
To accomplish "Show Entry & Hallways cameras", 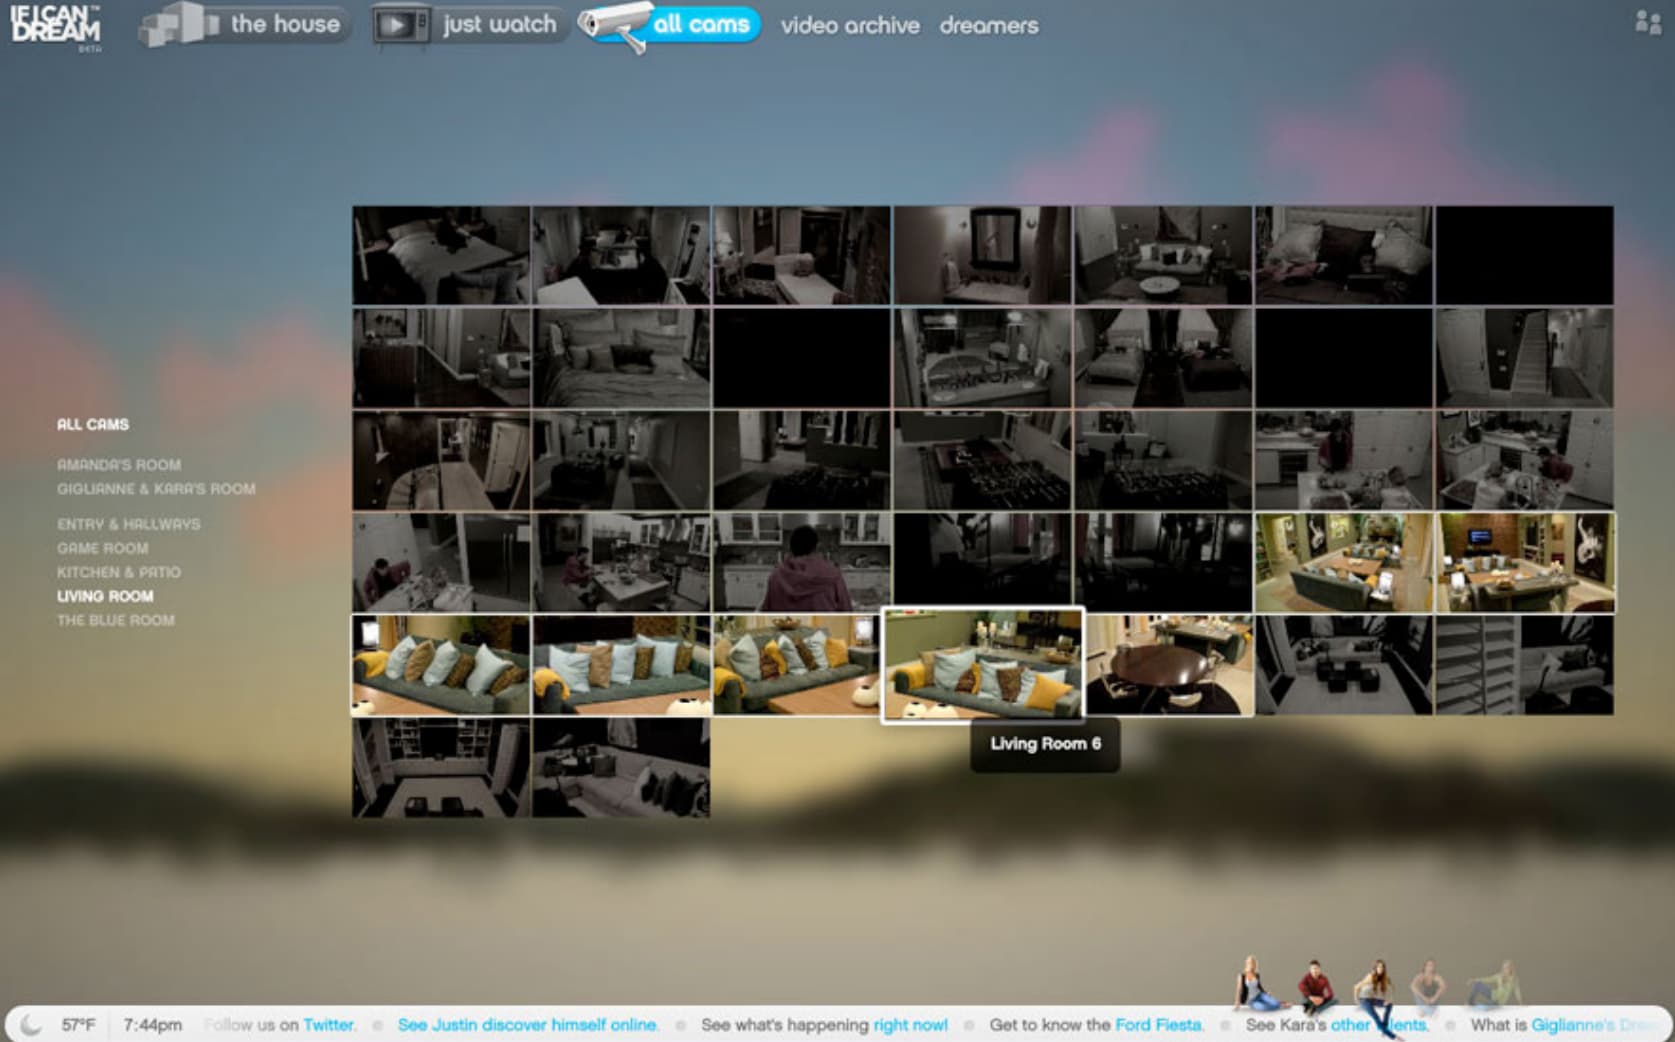I will pos(128,524).
